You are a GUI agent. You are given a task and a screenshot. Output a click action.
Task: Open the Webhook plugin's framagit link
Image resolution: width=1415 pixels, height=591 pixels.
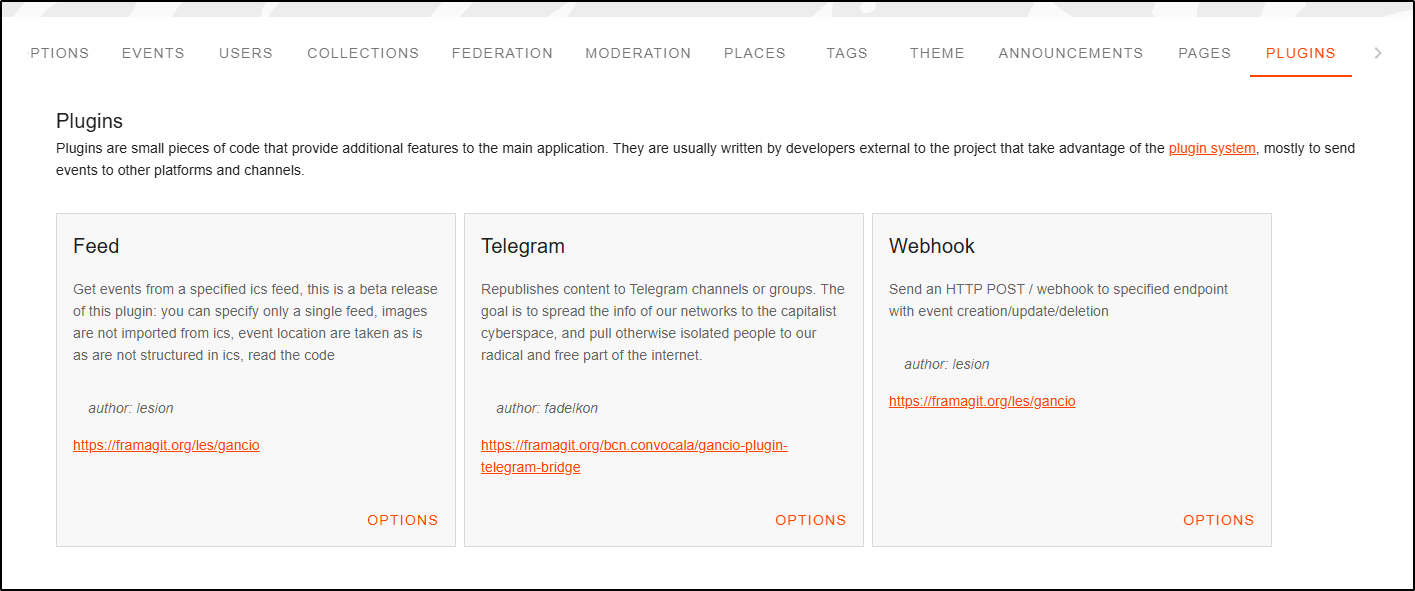pyautogui.click(x=982, y=401)
